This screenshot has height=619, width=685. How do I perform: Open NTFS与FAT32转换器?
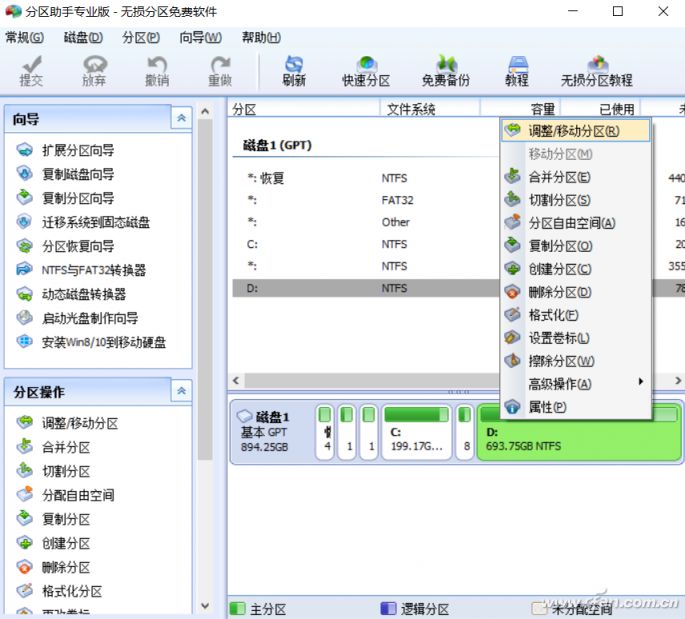coord(81,270)
